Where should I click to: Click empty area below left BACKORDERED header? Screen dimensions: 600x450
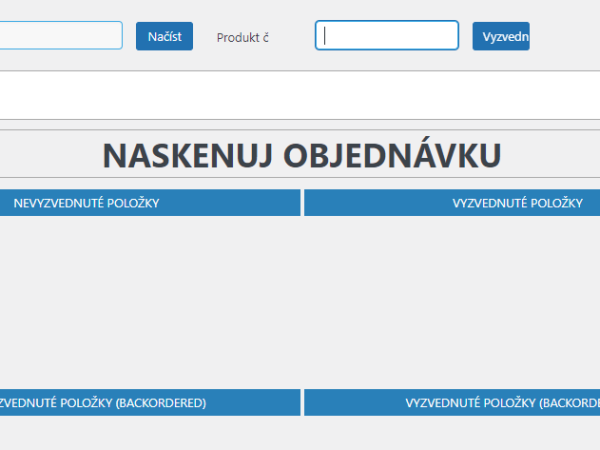(x=150, y=433)
